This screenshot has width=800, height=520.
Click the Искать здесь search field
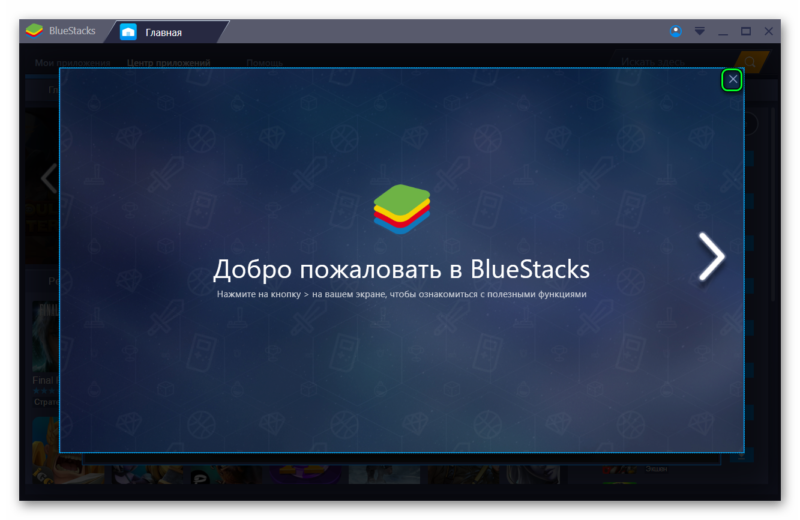pyautogui.click(x=673, y=62)
